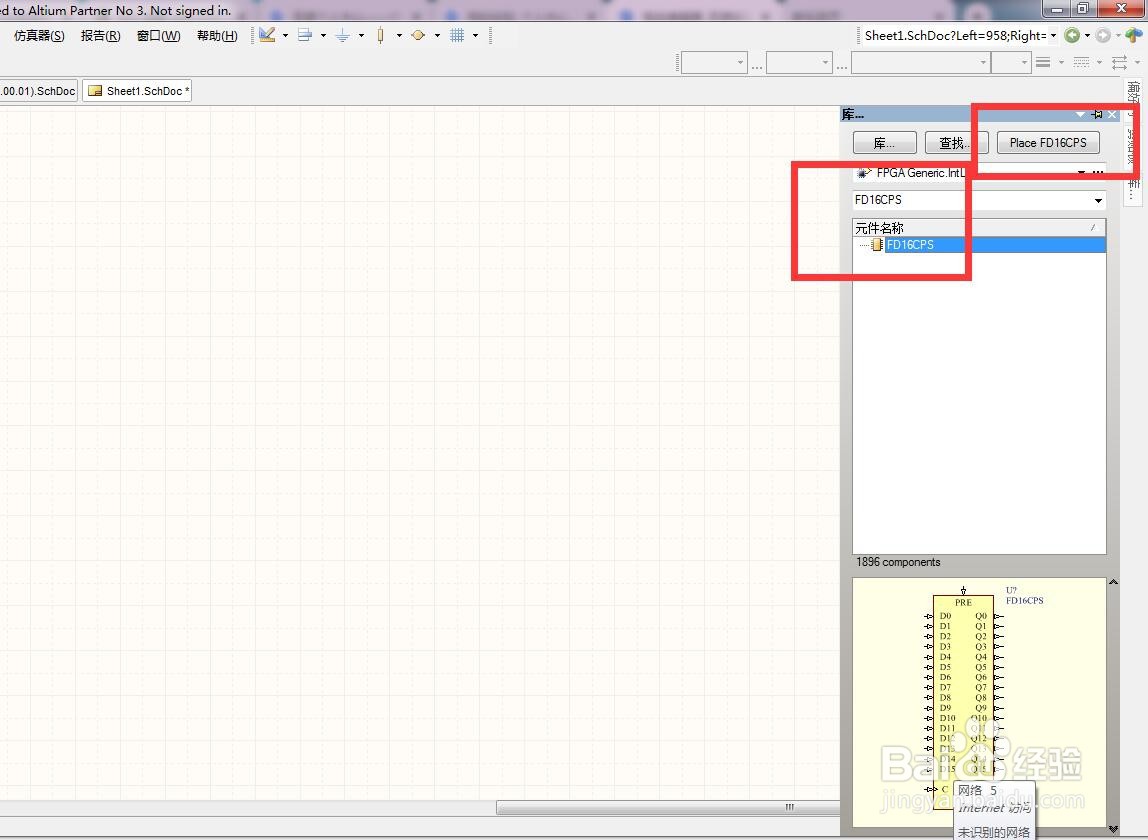1148x840 pixels.
Task: Open the home page icon in navigation bar
Action: pyautogui.click(x=1133, y=35)
